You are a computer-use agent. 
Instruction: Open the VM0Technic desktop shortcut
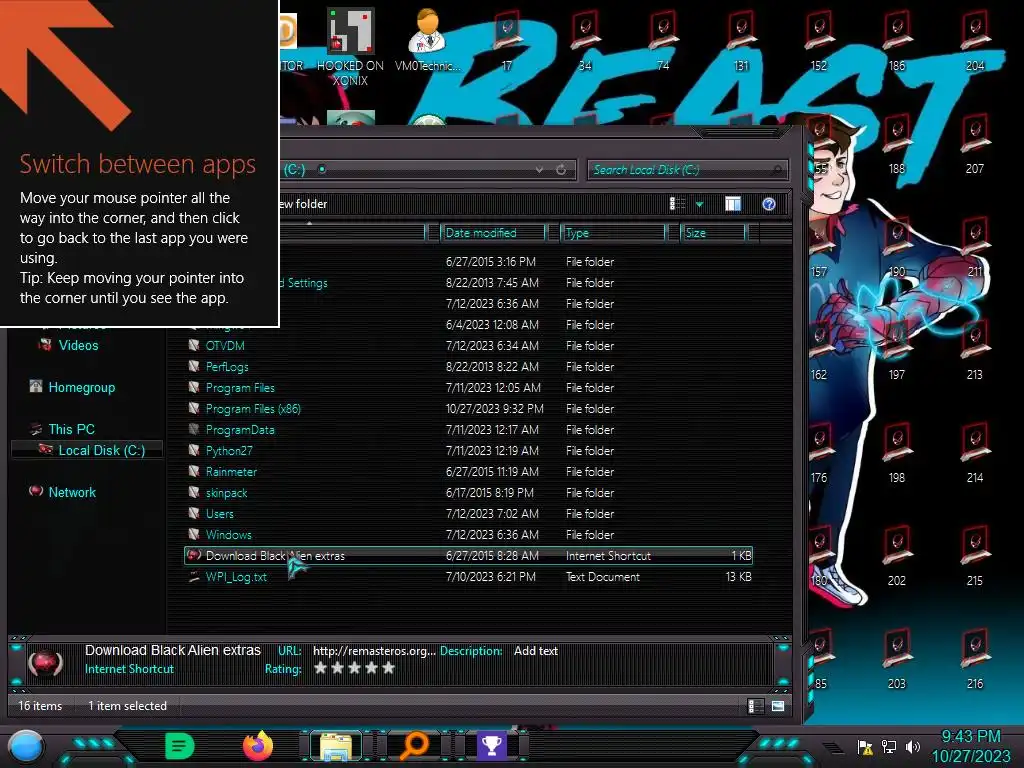[x=427, y=40]
